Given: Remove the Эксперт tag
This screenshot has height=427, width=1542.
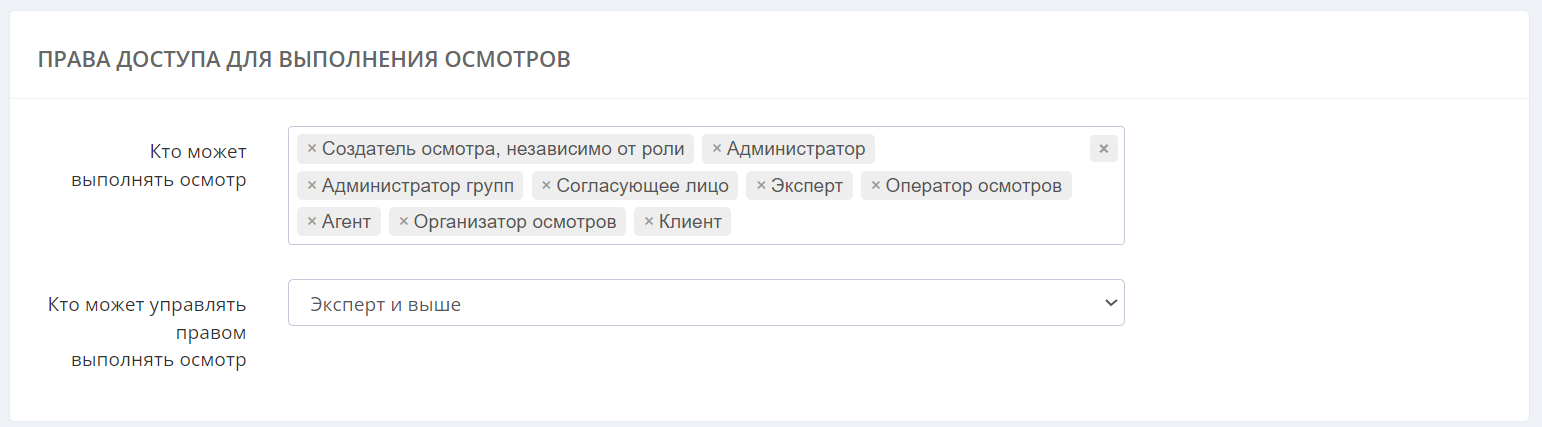Looking at the screenshot, I should [761, 185].
